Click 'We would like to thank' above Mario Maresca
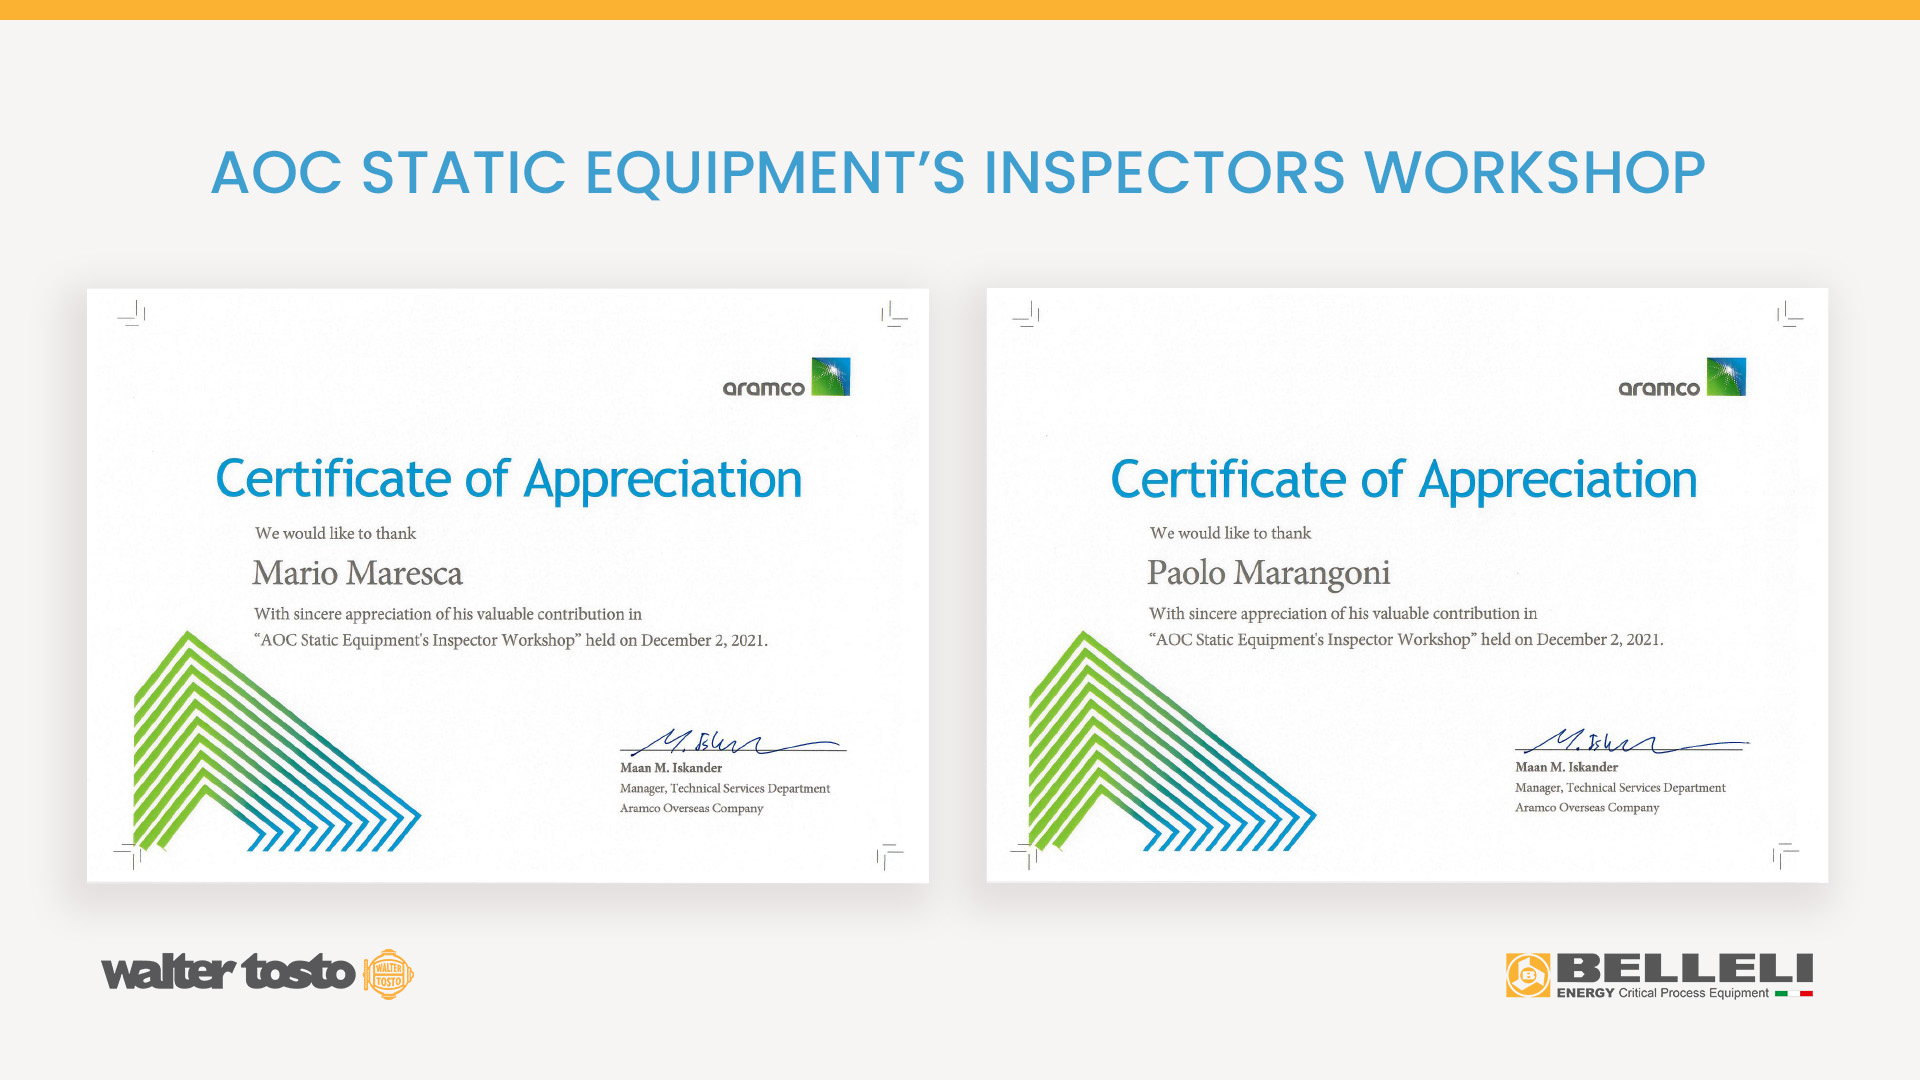The height and width of the screenshot is (1080, 1920). pyautogui.click(x=335, y=533)
